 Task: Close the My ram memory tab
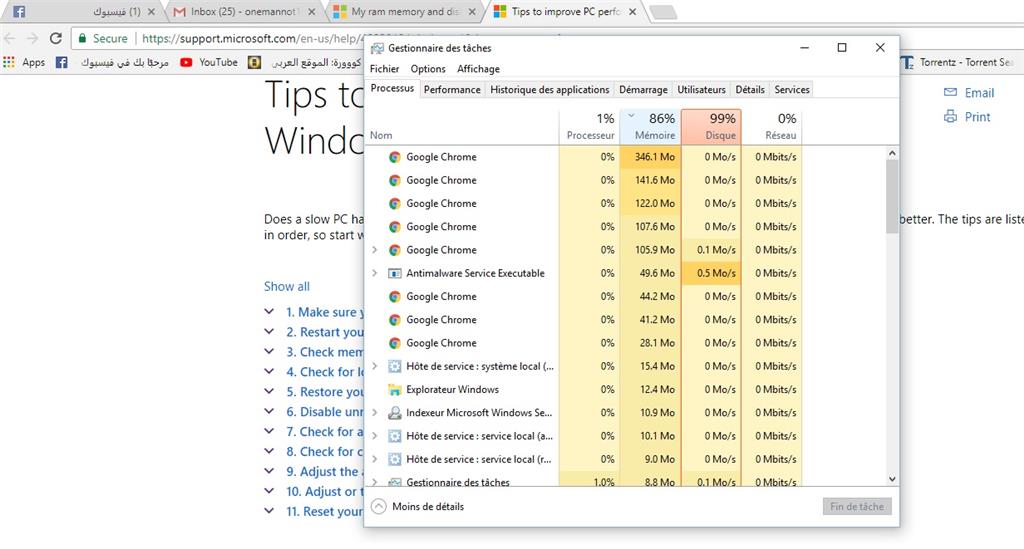click(472, 12)
